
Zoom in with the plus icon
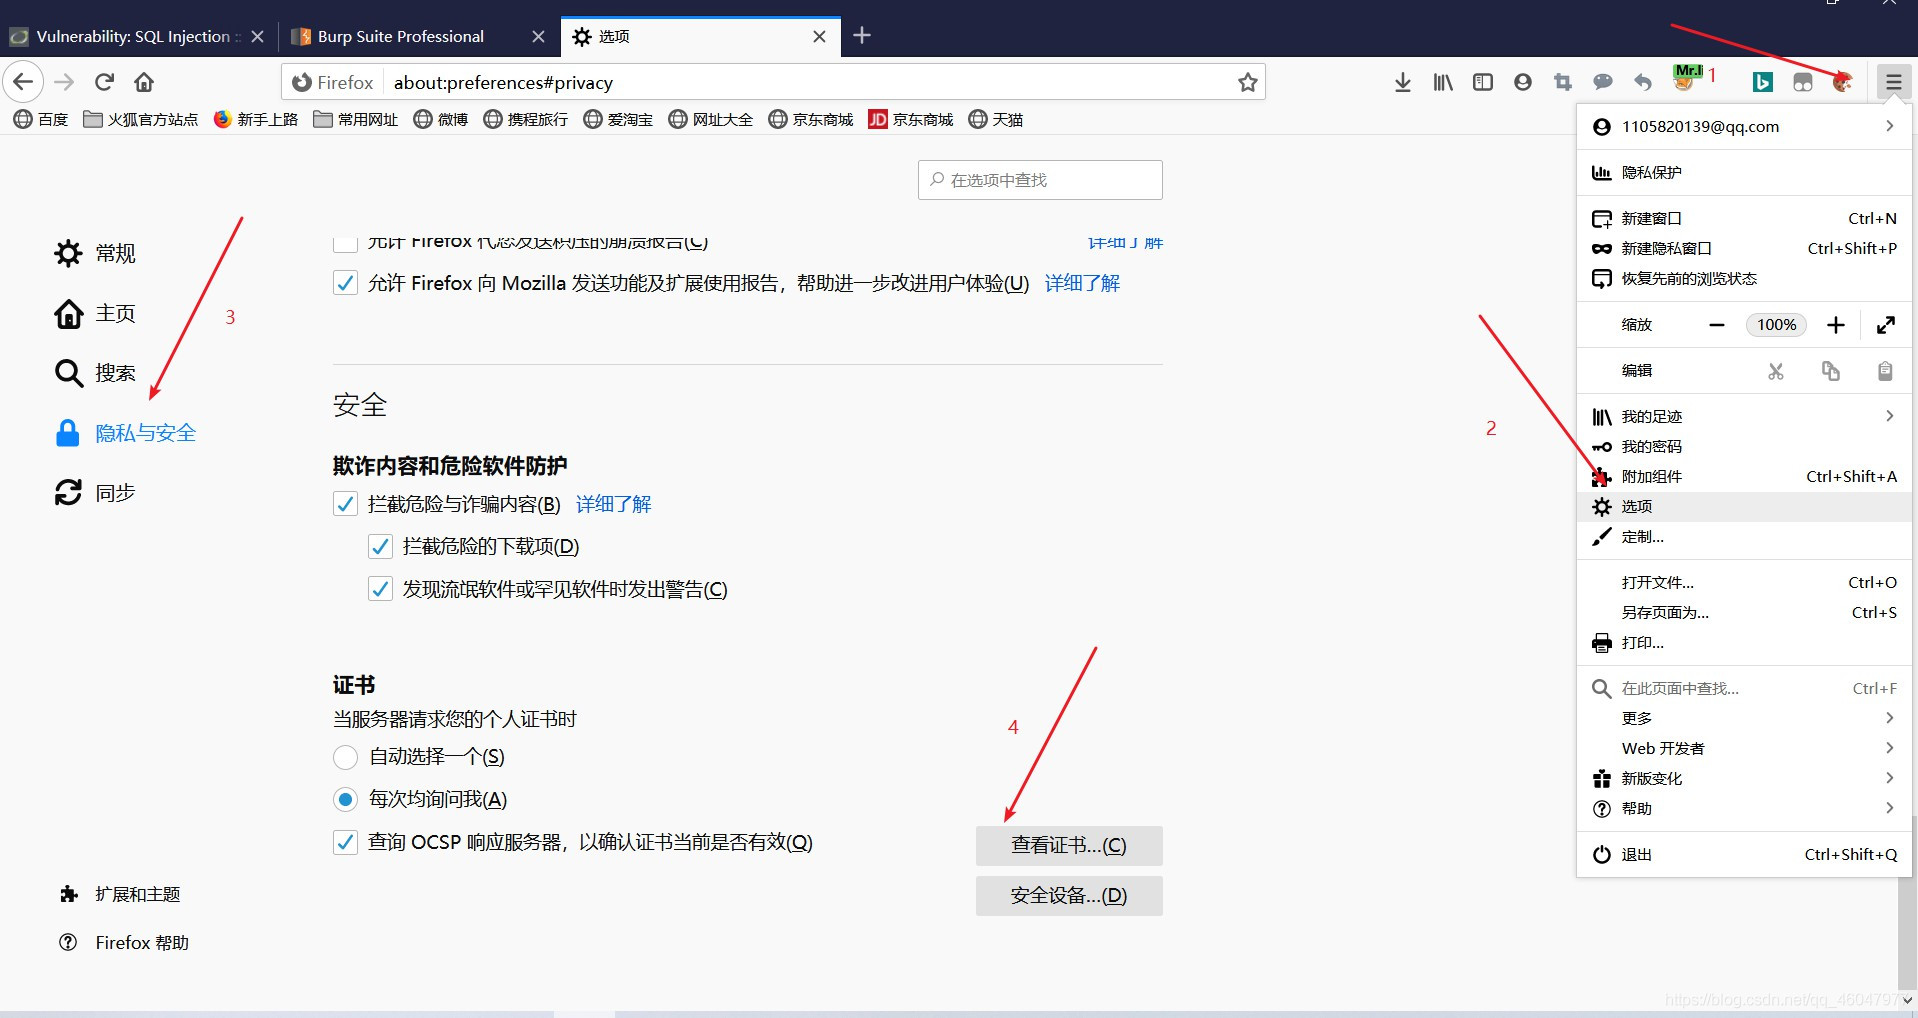coord(1836,325)
